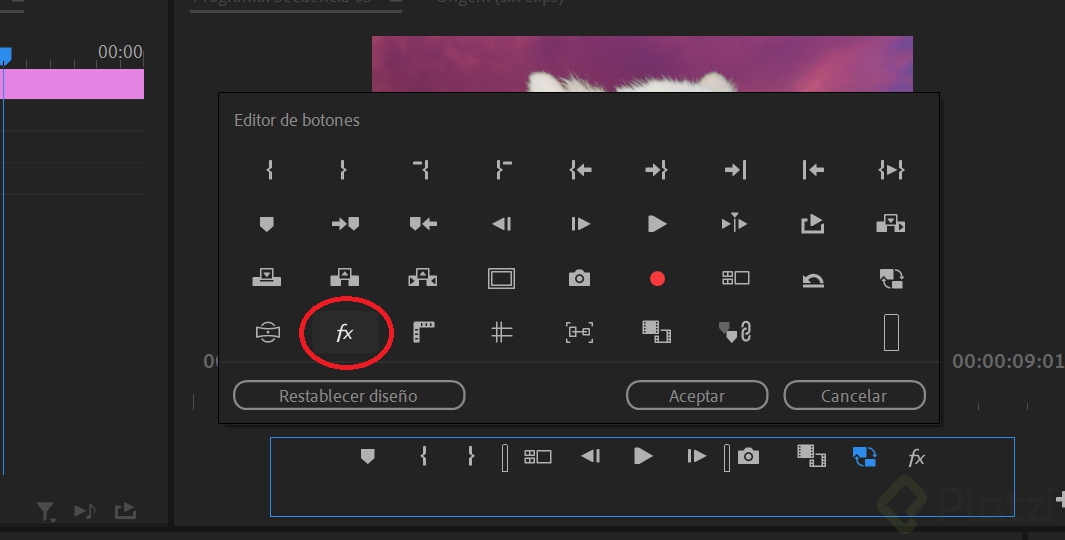Image resolution: width=1065 pixels, height=540 pixels.
Task: Pick the Clear In icon in editor
Action: [421, 170]
